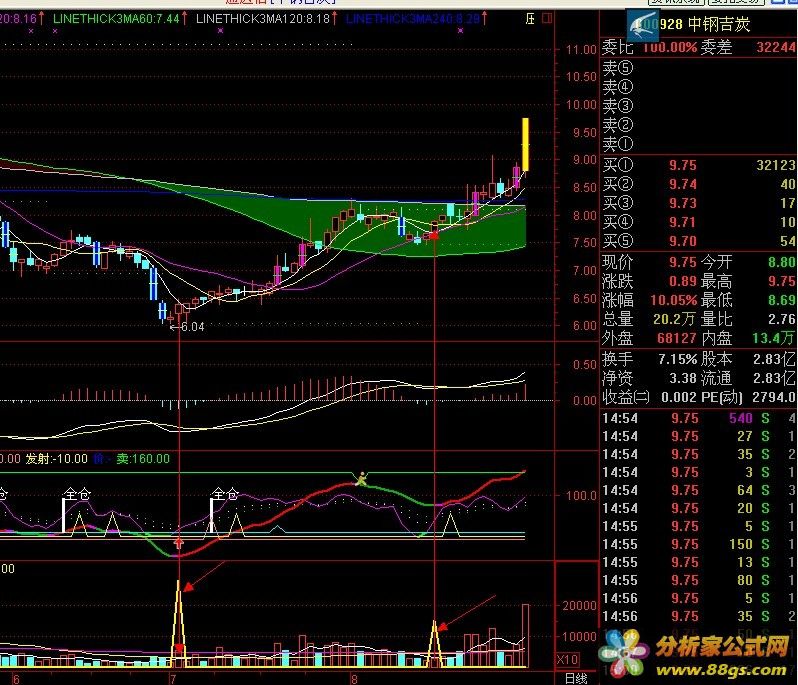This screenshot has height=685, width=798.
Task: Click the X10 volume scale box
Action: click(x=567, y=660)
